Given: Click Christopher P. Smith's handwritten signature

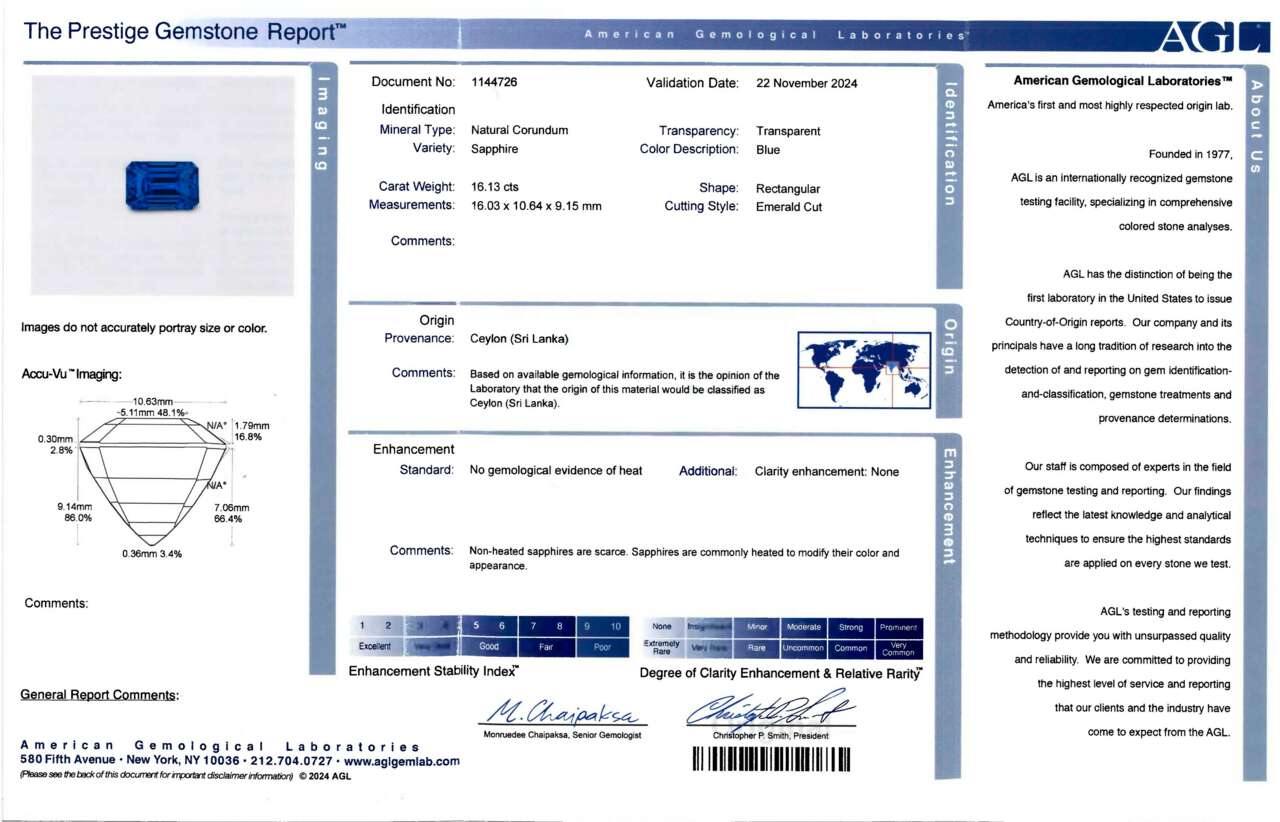Looking at the screenshot, I should (x=769, y=711).
